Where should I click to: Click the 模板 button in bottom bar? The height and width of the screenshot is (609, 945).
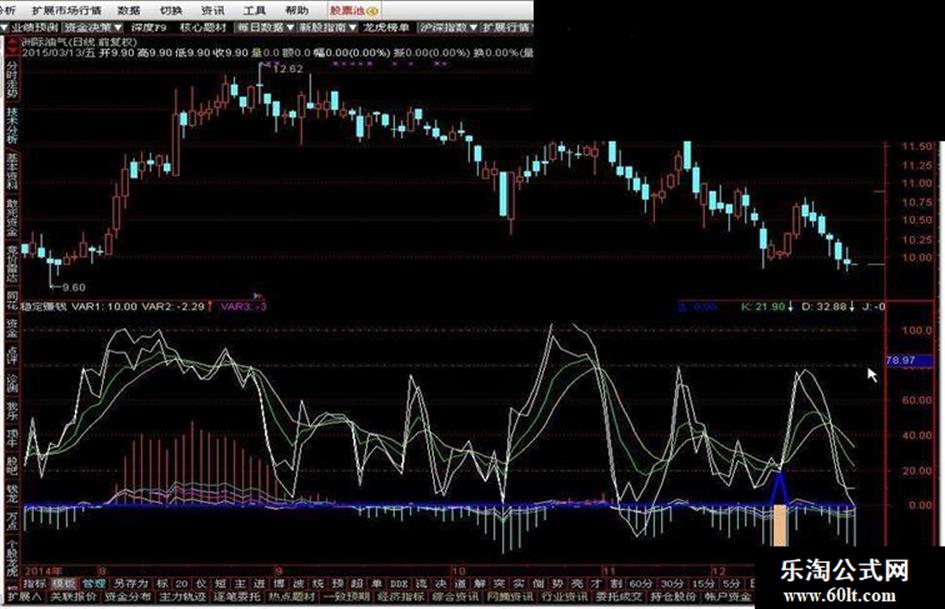pyautogui.click(x=64, y=584)
